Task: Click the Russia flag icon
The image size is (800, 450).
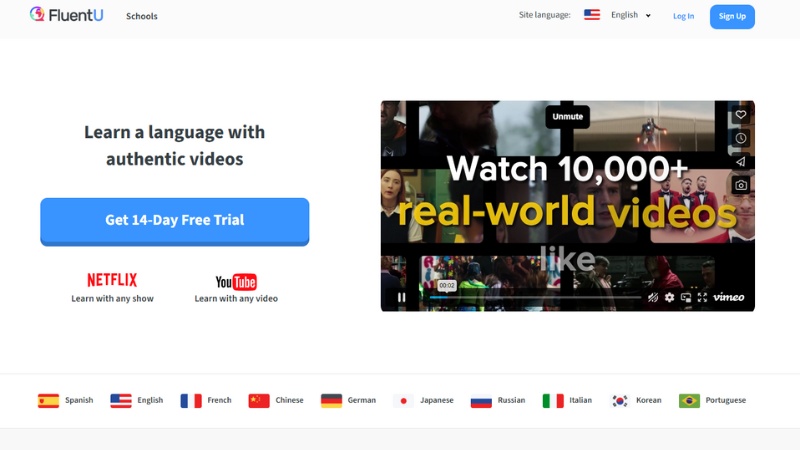Action: [481, 401]
